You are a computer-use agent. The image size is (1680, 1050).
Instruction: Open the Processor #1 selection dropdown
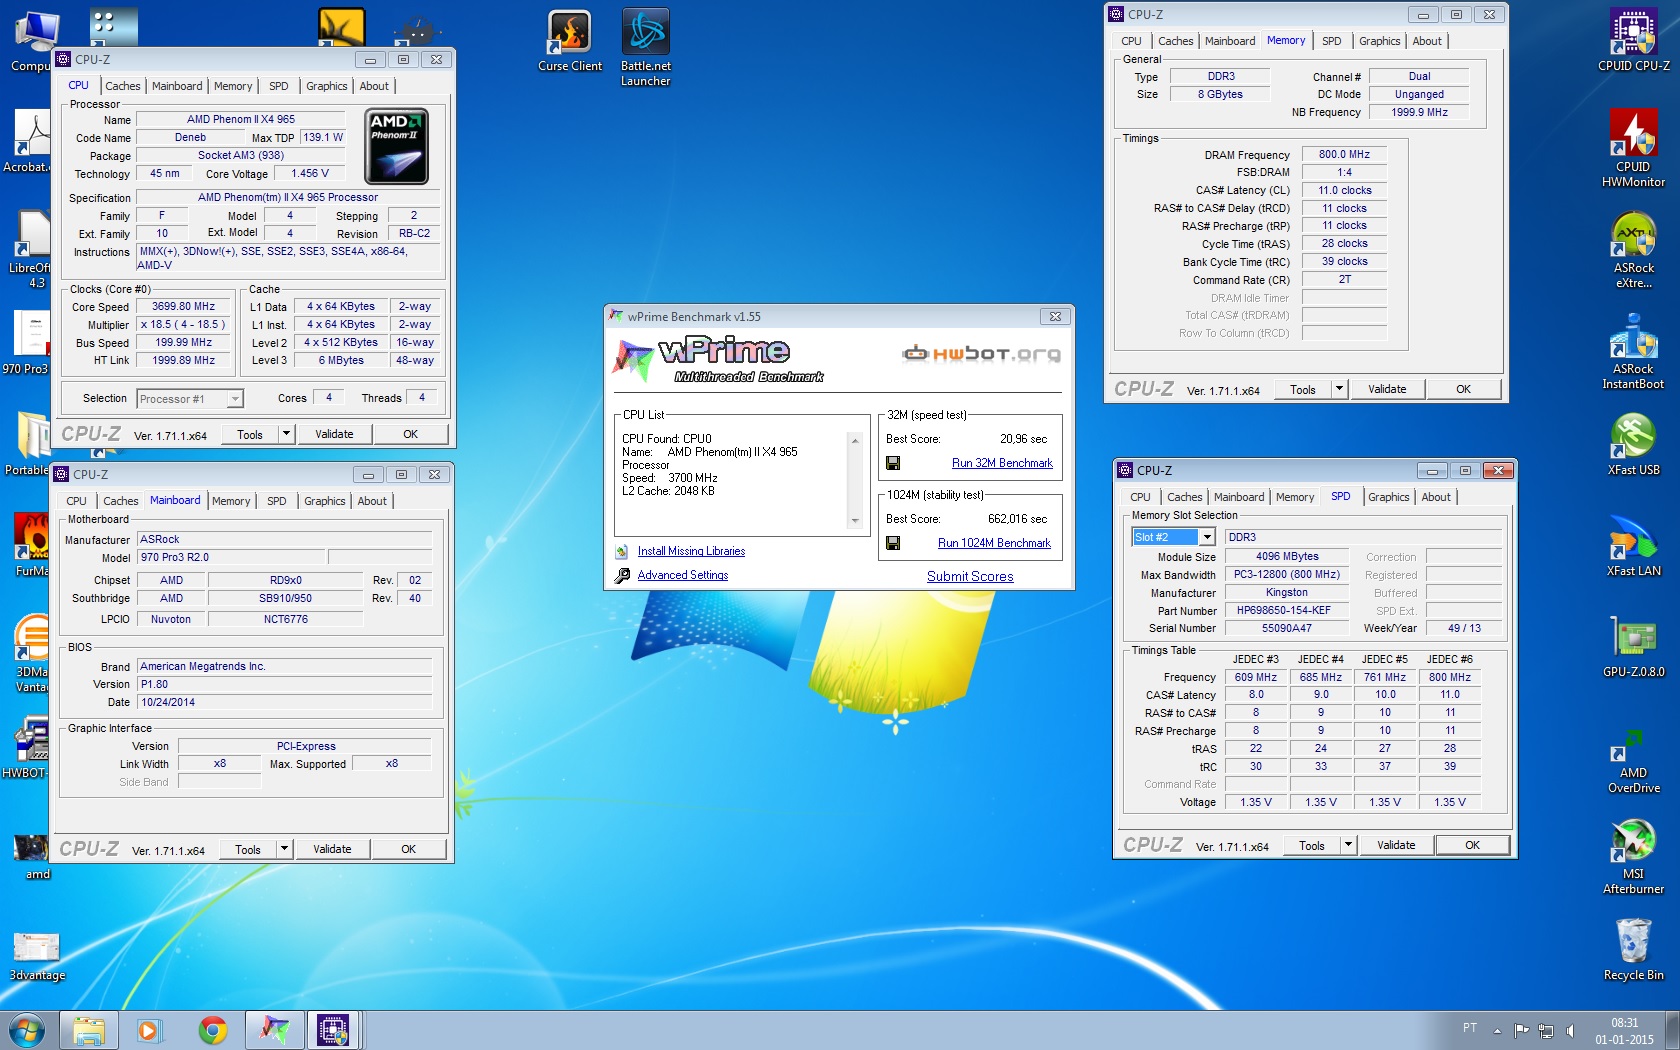point(190,398)
